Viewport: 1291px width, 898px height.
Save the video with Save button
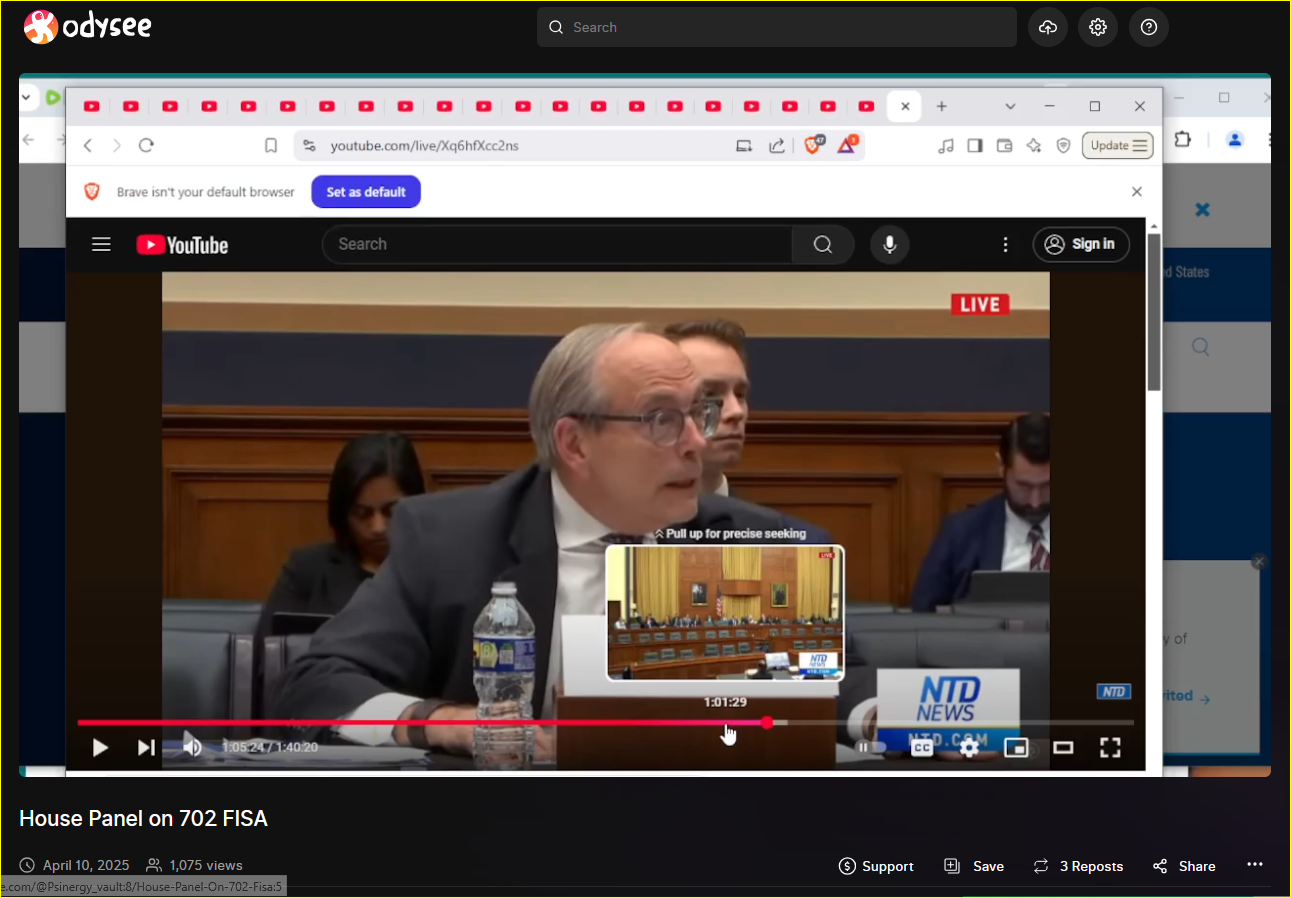tap(974, 866)
